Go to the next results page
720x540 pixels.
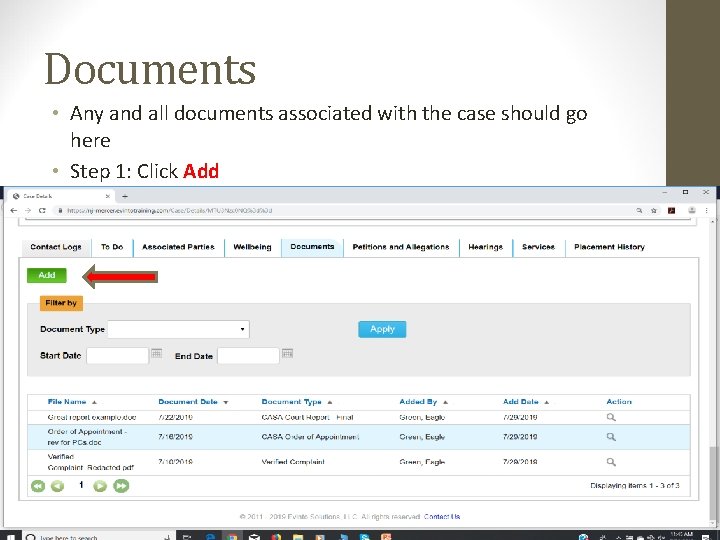[100, 486]
